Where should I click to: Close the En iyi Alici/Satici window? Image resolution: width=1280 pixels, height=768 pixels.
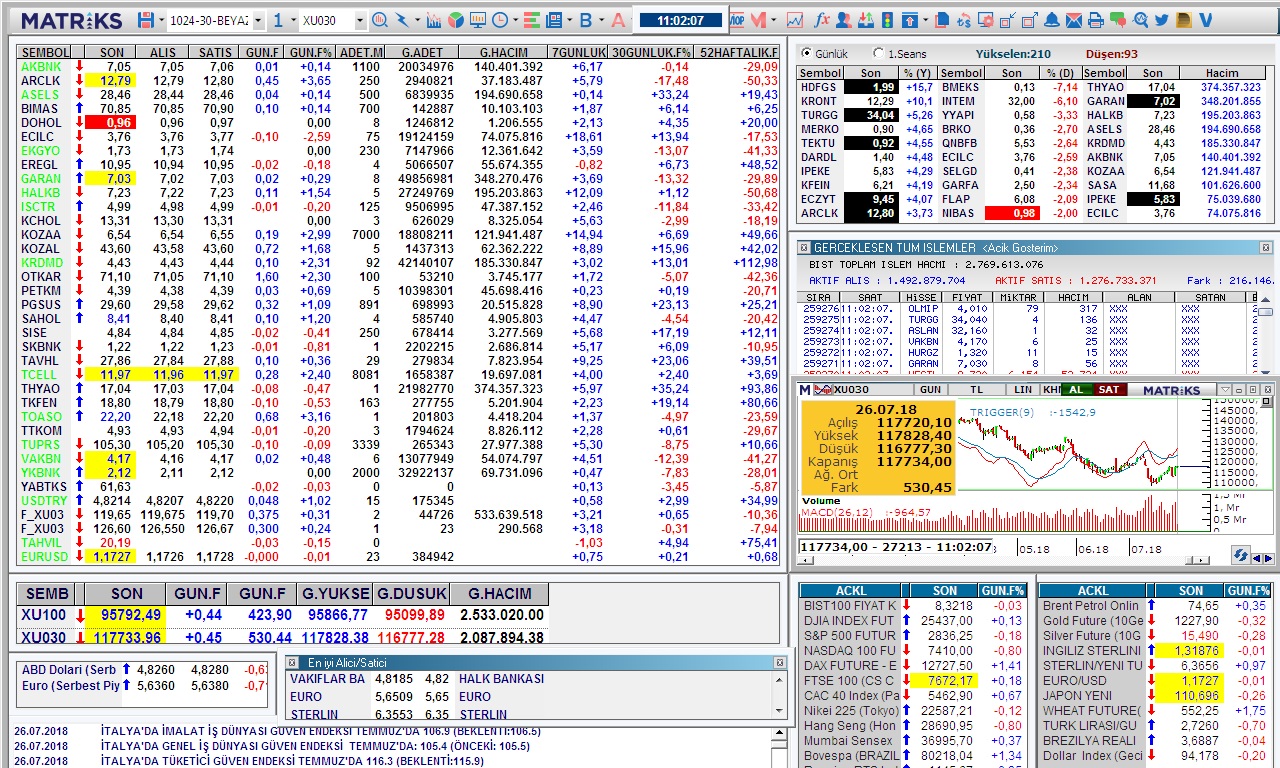779,662
